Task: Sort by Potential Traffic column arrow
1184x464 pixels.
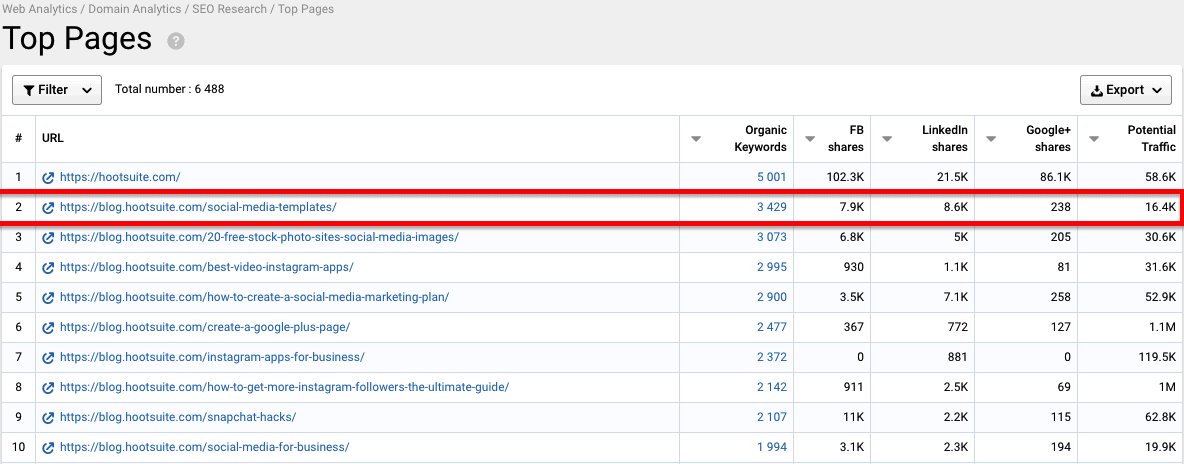Action: (x=1095, y=139)
